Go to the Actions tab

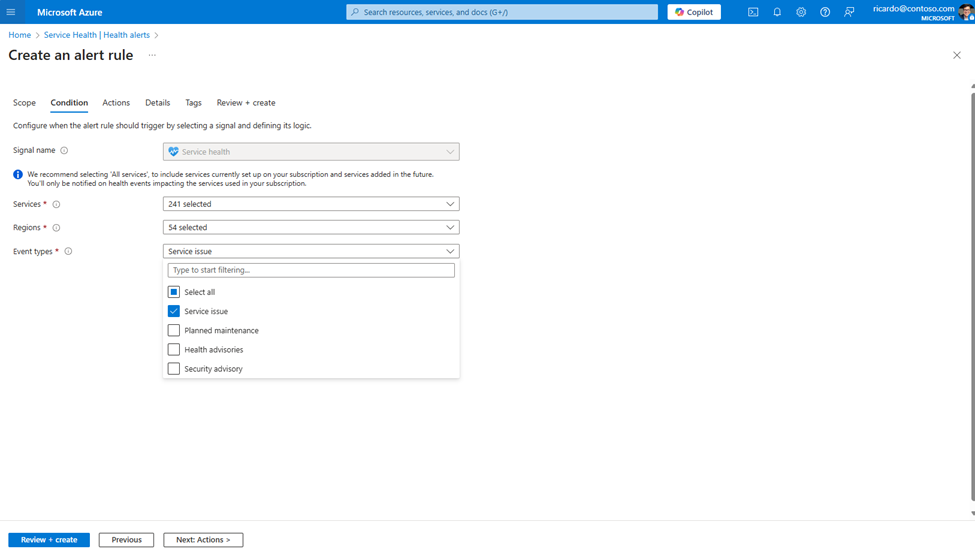point(116,103)
